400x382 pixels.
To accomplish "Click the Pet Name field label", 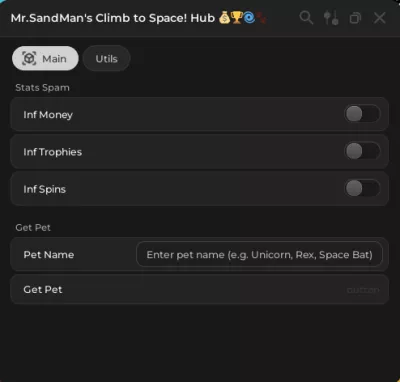I will click(x=49, y=255).
